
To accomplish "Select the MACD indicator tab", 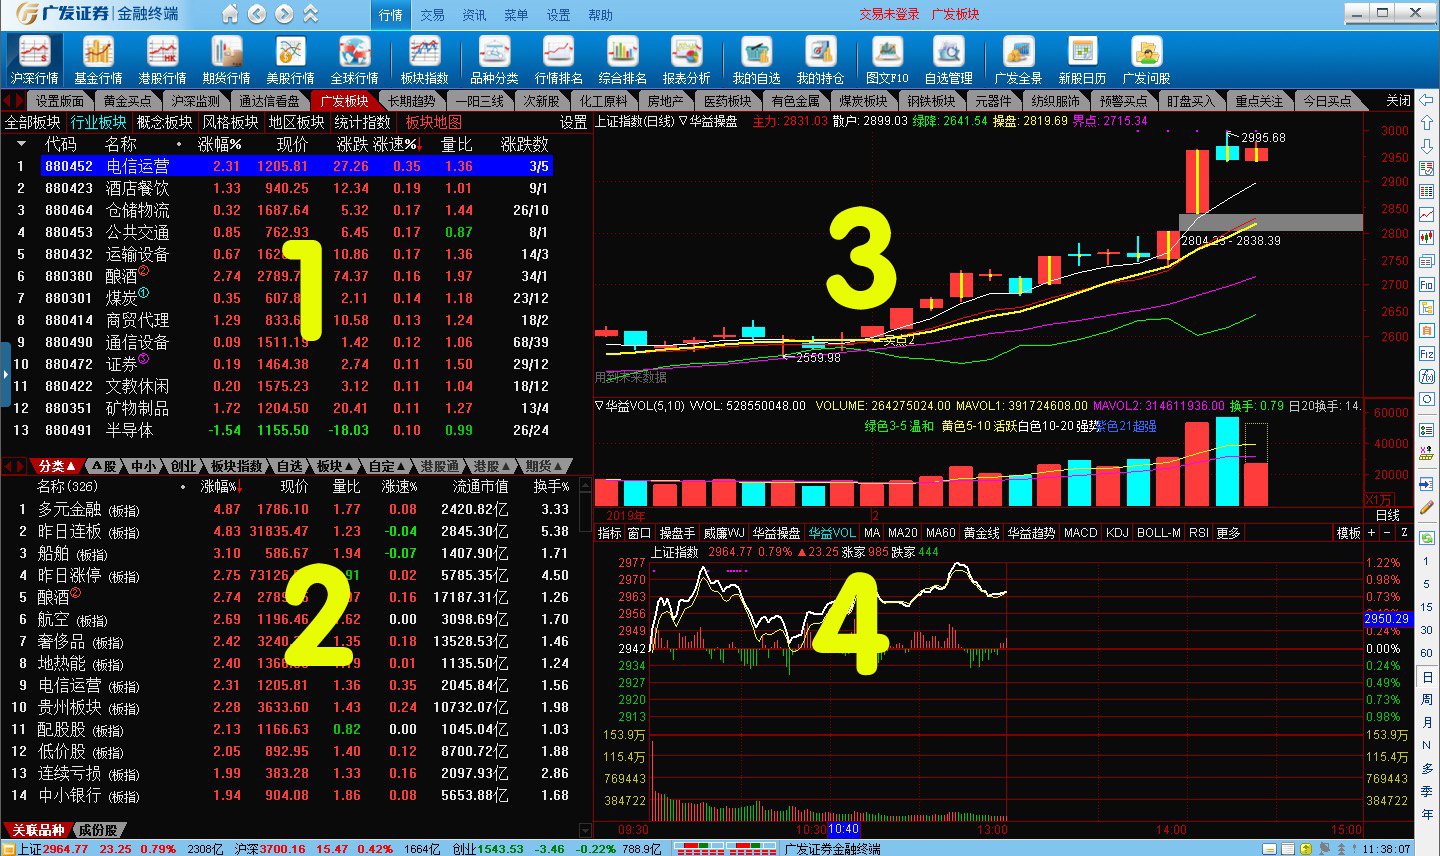I will click(x=1080, y=533).
